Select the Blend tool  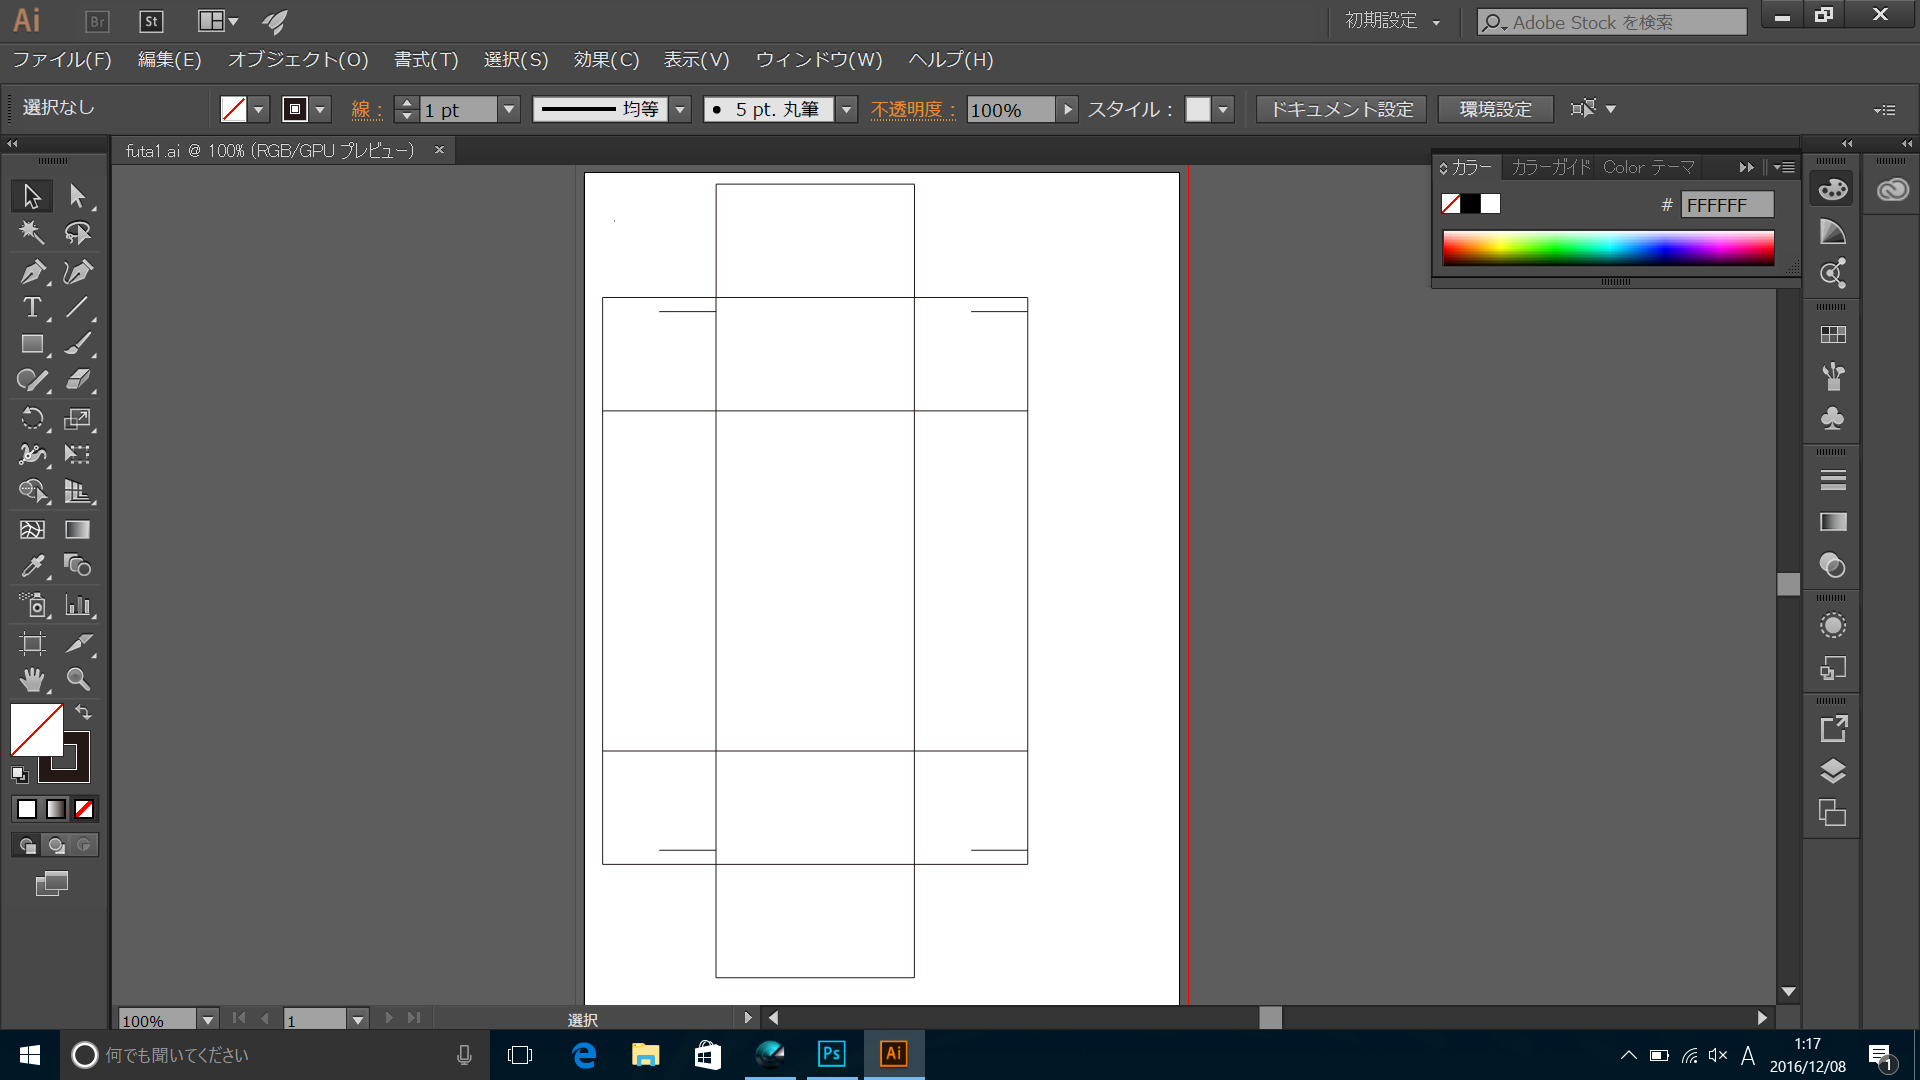(78, 566)
